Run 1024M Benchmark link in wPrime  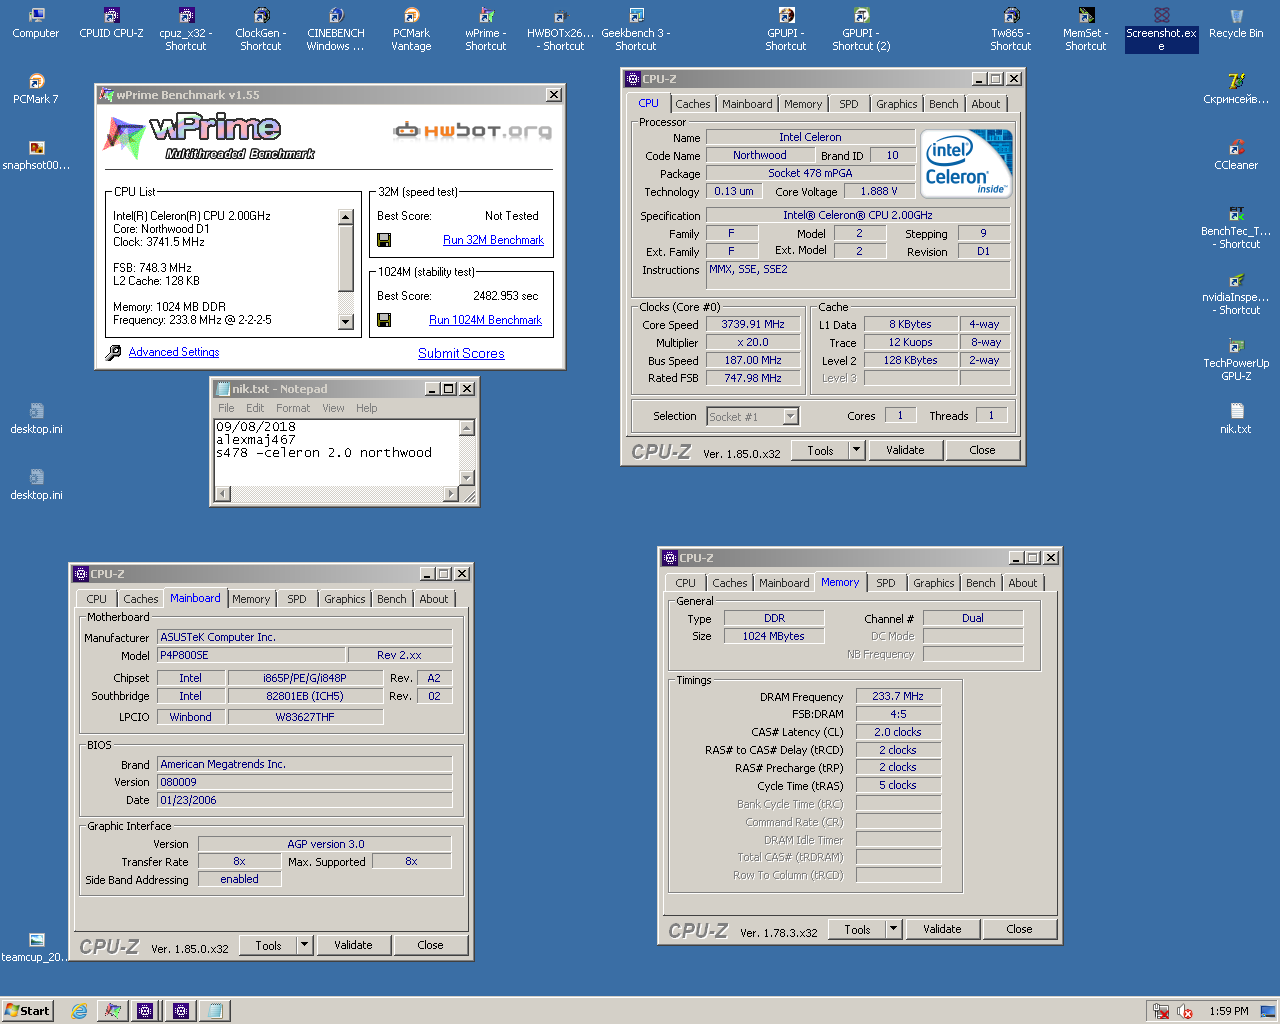tap(485, 320)
